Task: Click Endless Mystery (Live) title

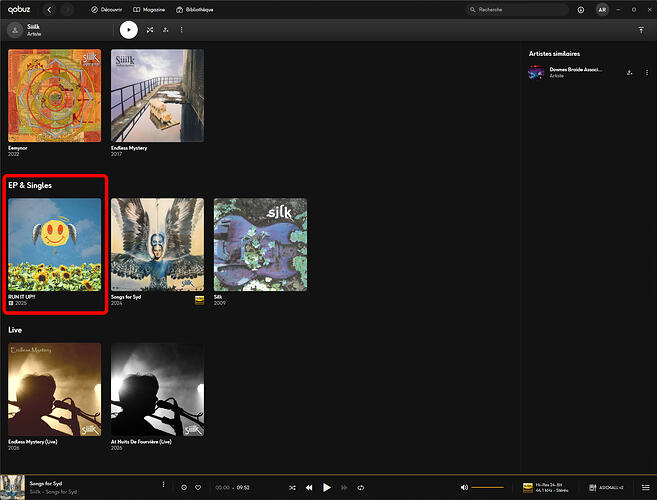Action: click(33, 442)
